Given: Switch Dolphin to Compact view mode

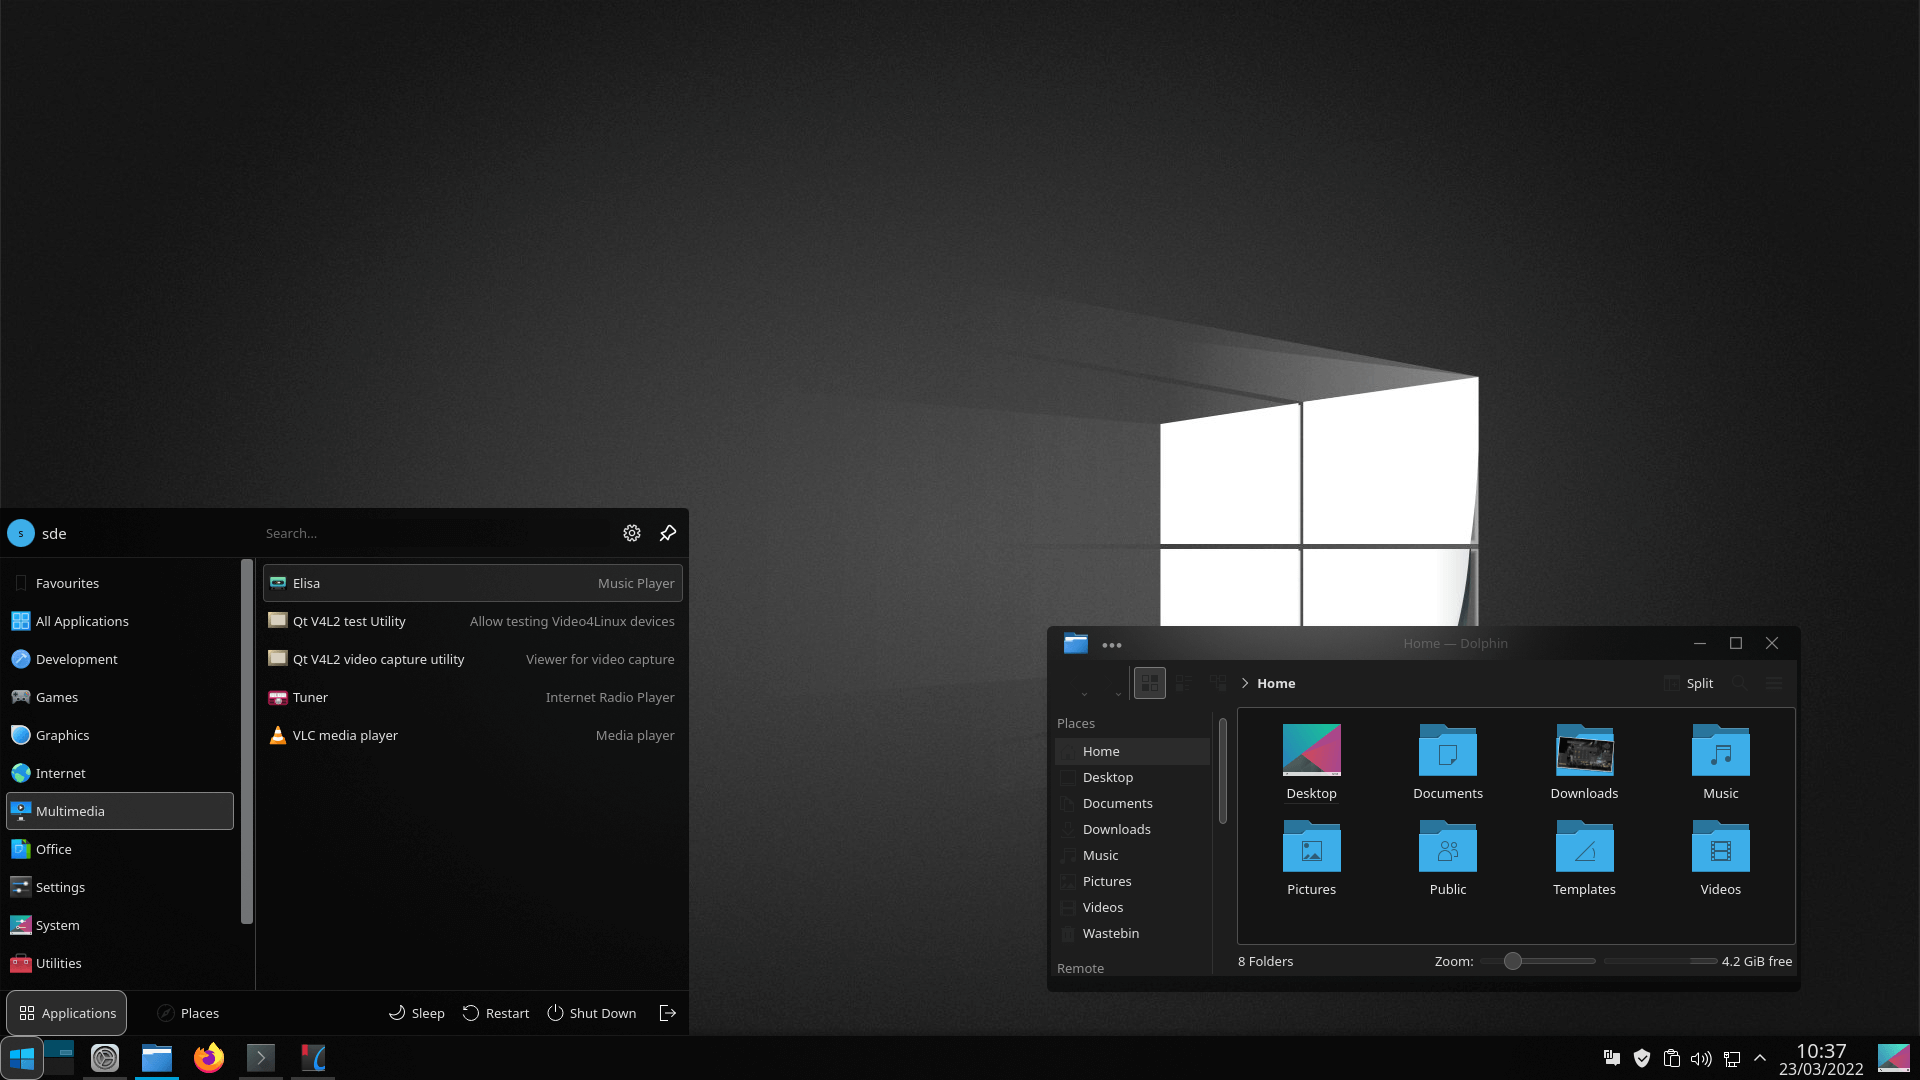Looking at the screenshot, I should point(1184,683).
